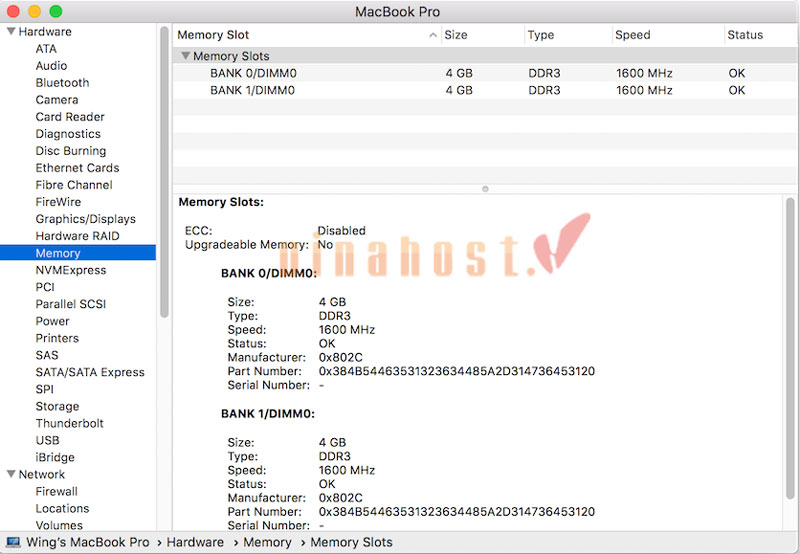Select SPI in the sidebar
The height and width of the screenshot is (554, 800).
pyautogui.click(x=44, y=389)
